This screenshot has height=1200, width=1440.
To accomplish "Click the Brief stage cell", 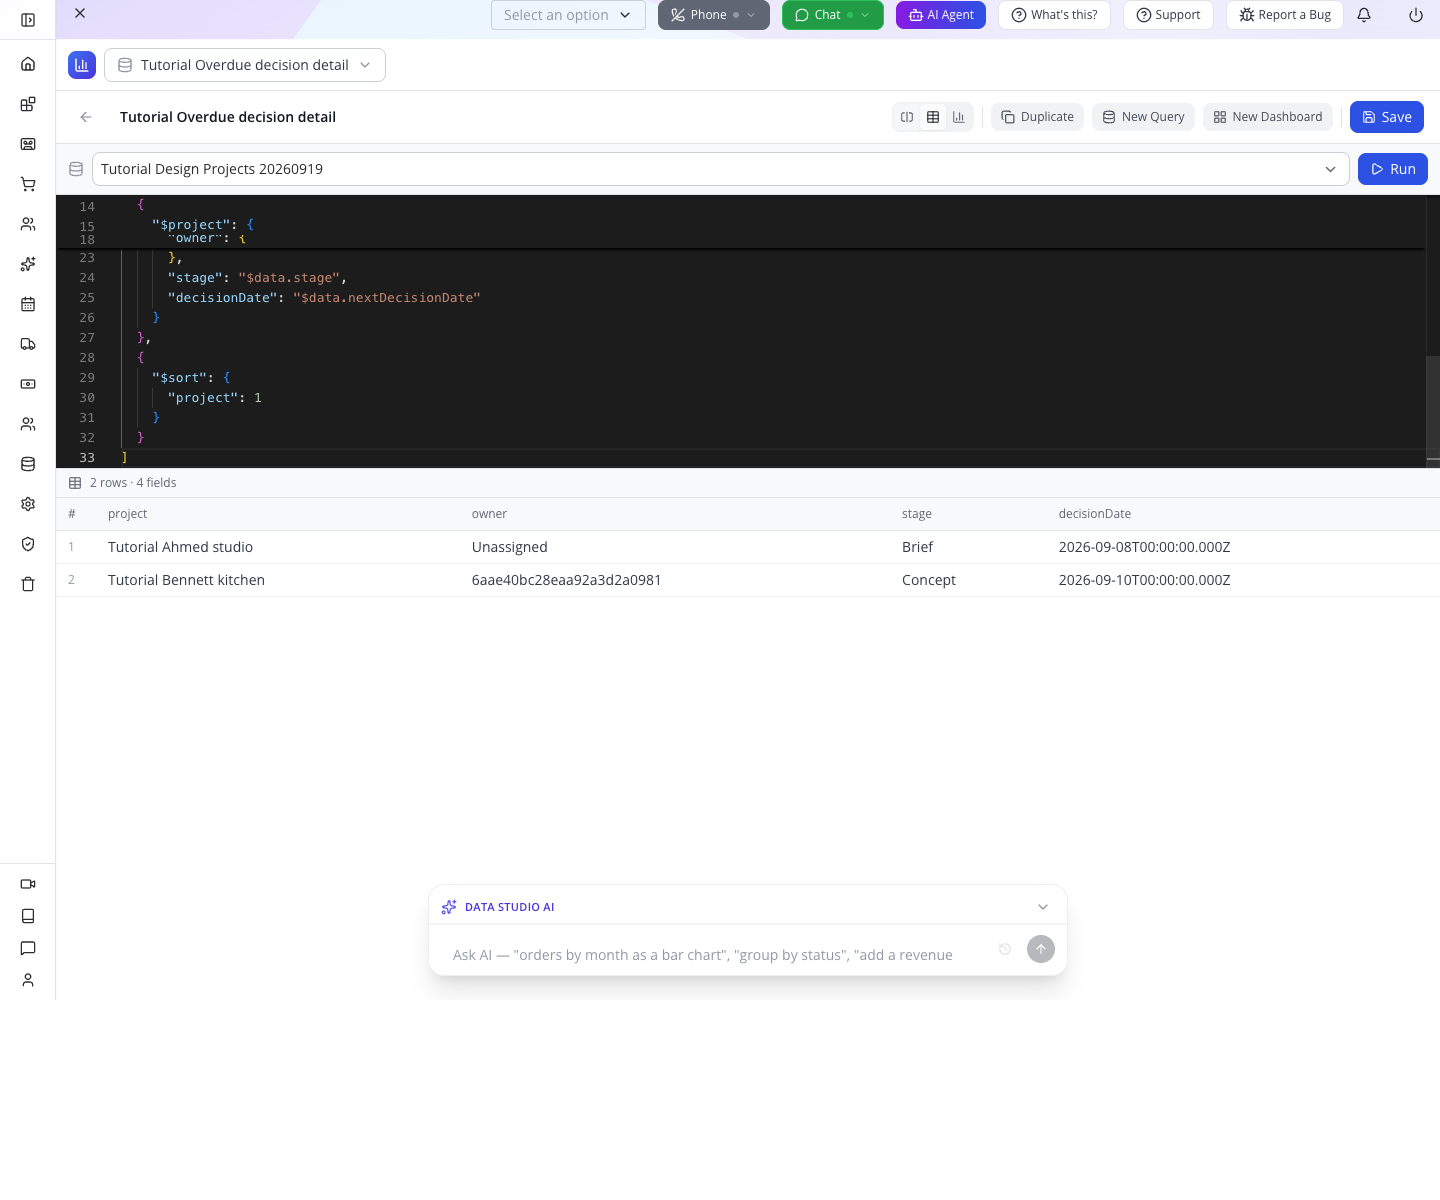I will [x=917, y=547].
